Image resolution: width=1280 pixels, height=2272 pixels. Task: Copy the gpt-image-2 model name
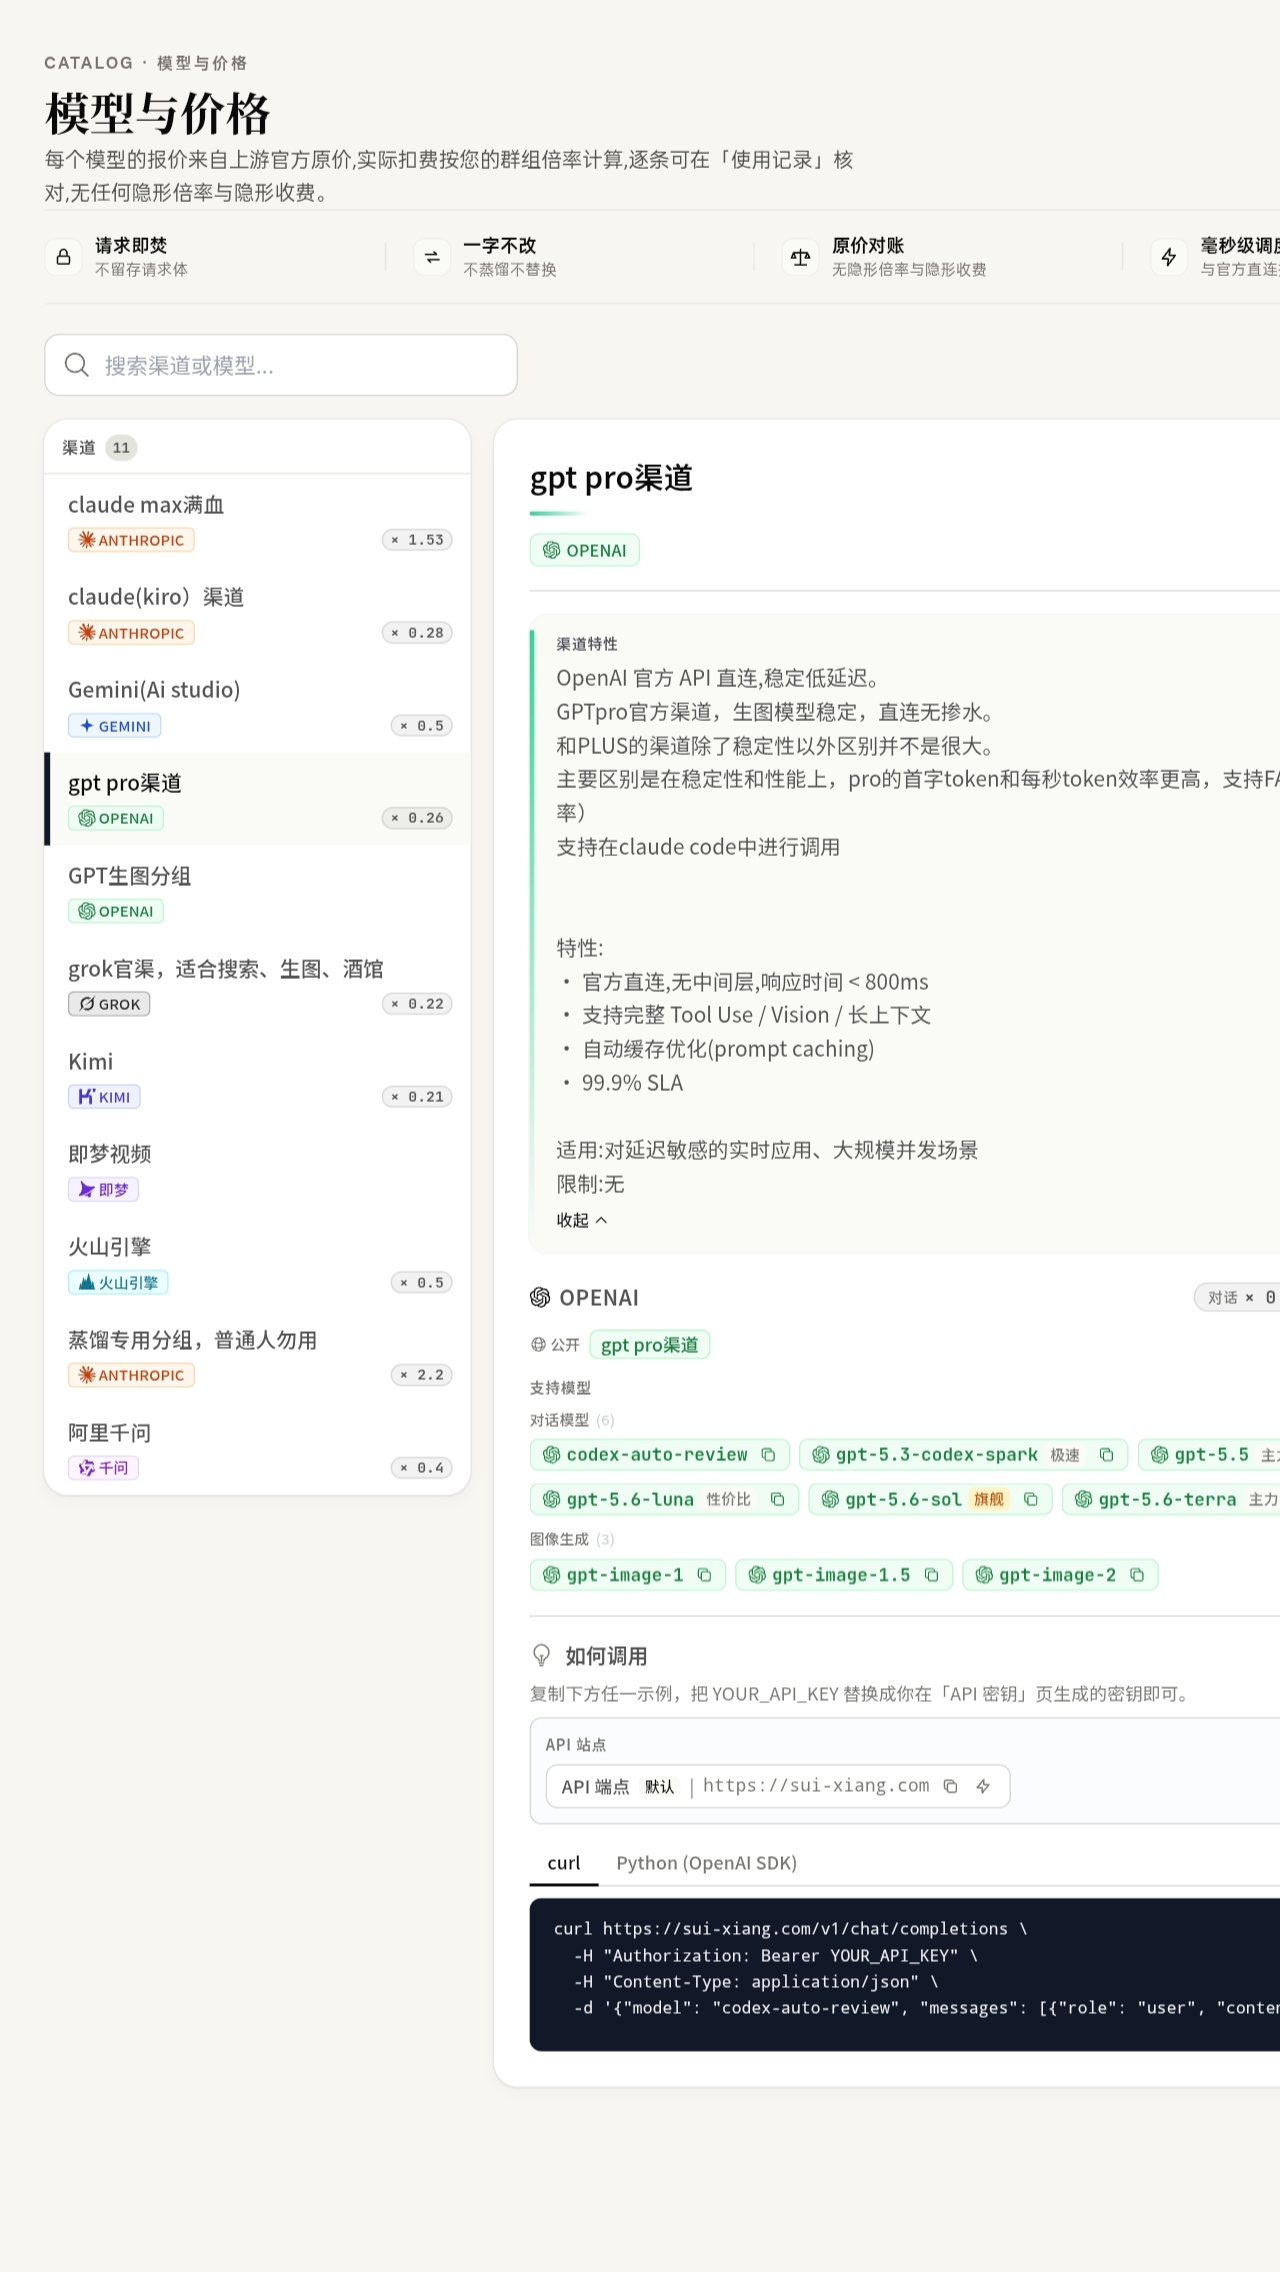click(x=1137, y=1575)
